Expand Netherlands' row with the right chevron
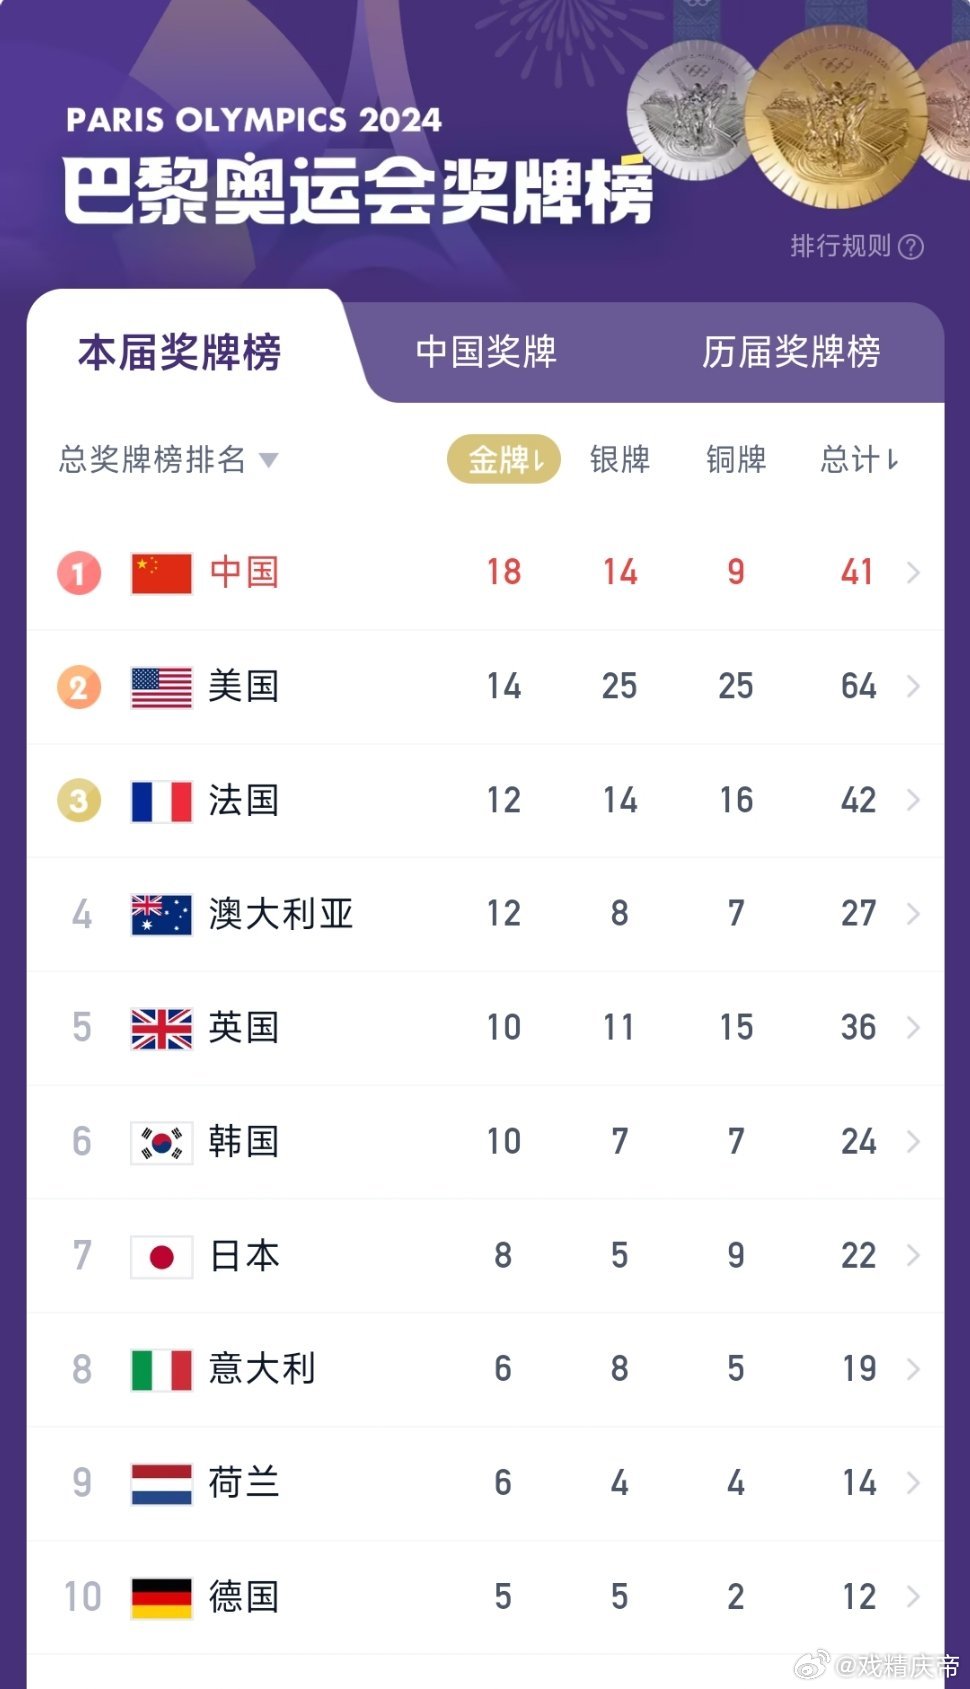This screenshot has height=1689, width=970. pos(913,1483)
